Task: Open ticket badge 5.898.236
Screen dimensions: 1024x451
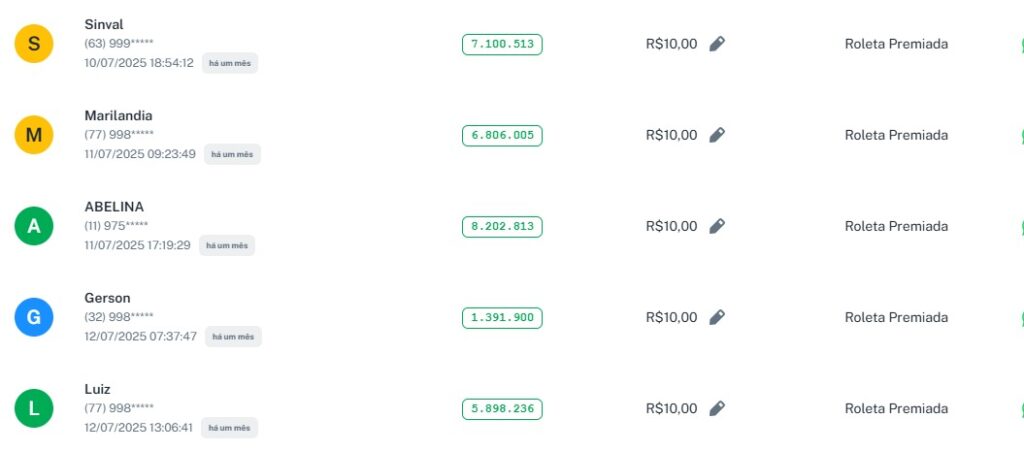Action: pyautogui.click(x=502, y=408)
